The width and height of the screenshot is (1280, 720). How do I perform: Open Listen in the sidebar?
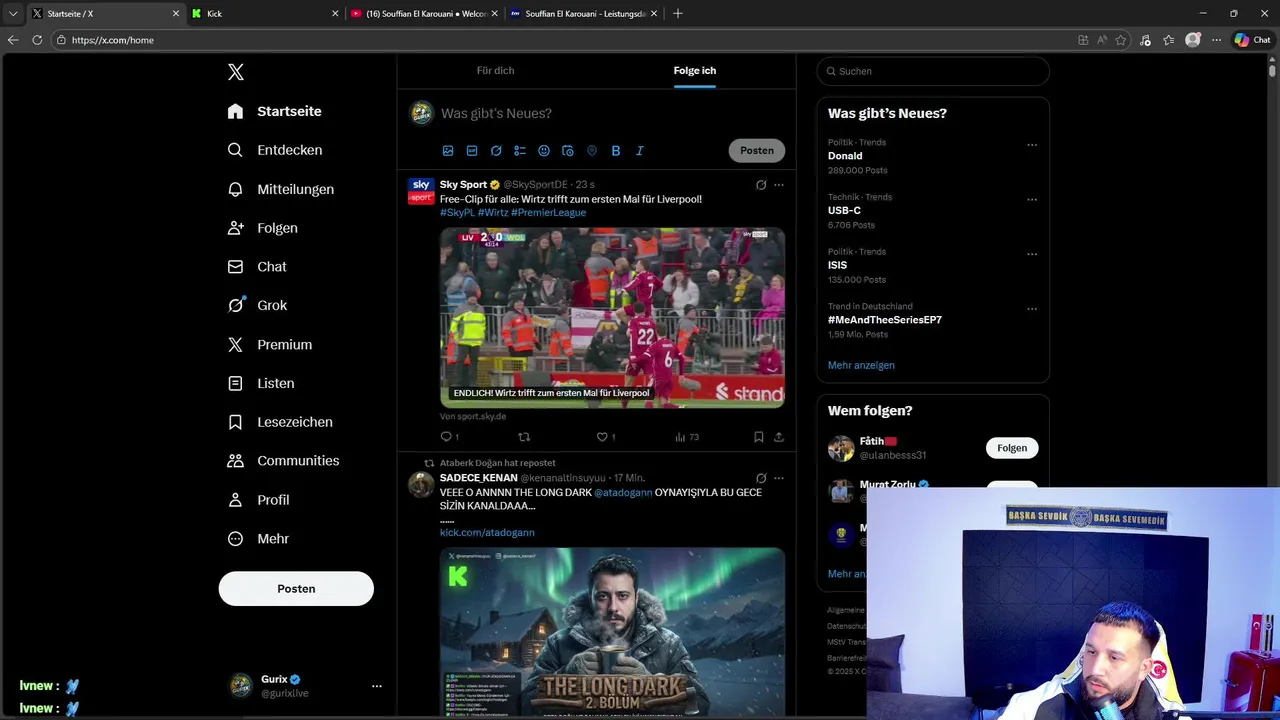(x=260, y=383)
